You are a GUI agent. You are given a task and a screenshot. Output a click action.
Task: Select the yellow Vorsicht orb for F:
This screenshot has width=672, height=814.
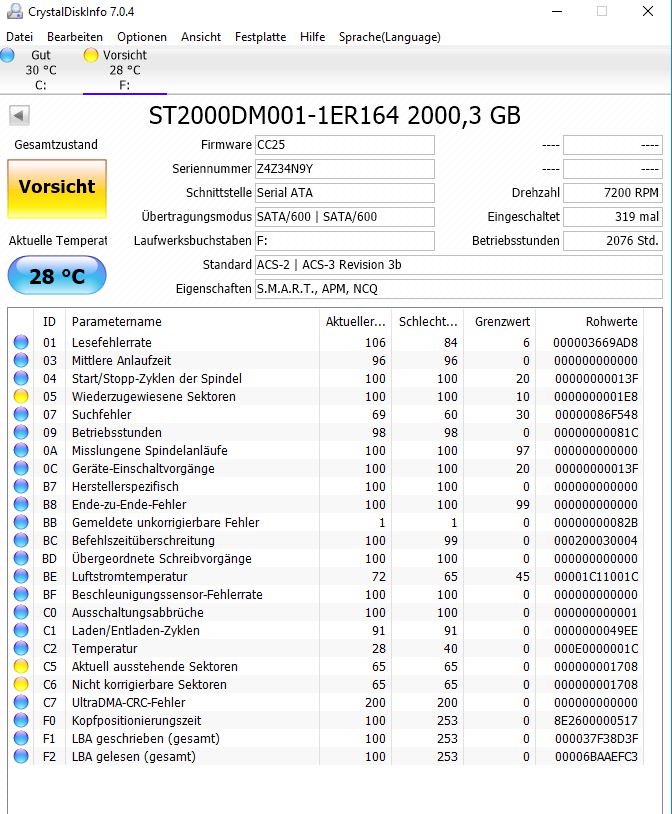pos(91,55)
